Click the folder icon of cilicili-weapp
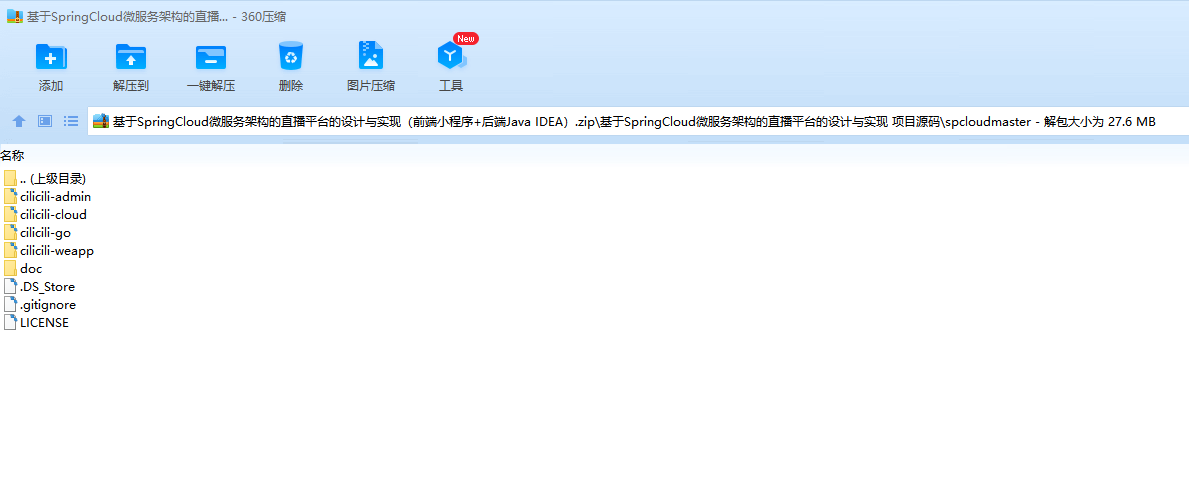This screenshot has height=478, width=1189. [x=10, y=250]
